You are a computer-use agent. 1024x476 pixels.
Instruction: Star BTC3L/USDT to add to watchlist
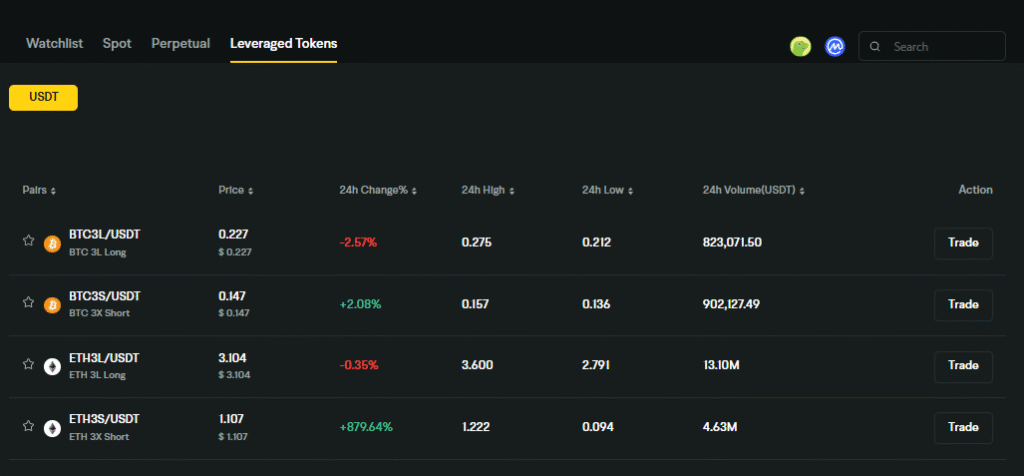point(28,240)
